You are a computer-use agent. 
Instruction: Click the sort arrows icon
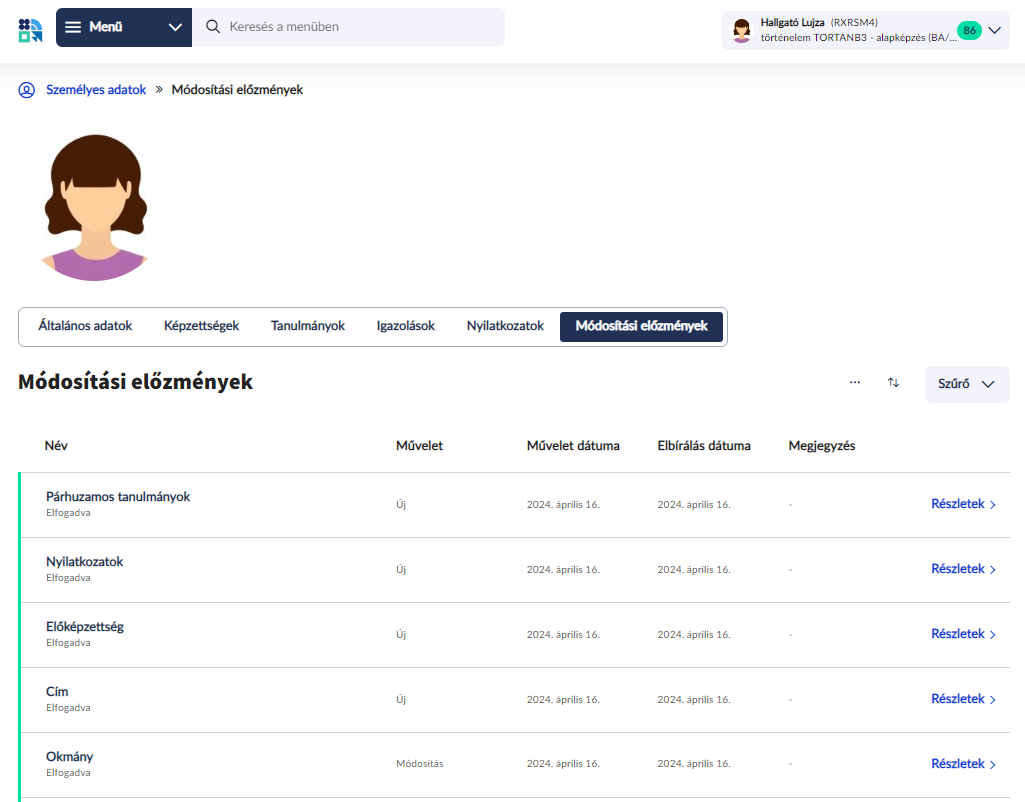pyautogui.click(x=893, y=383)
